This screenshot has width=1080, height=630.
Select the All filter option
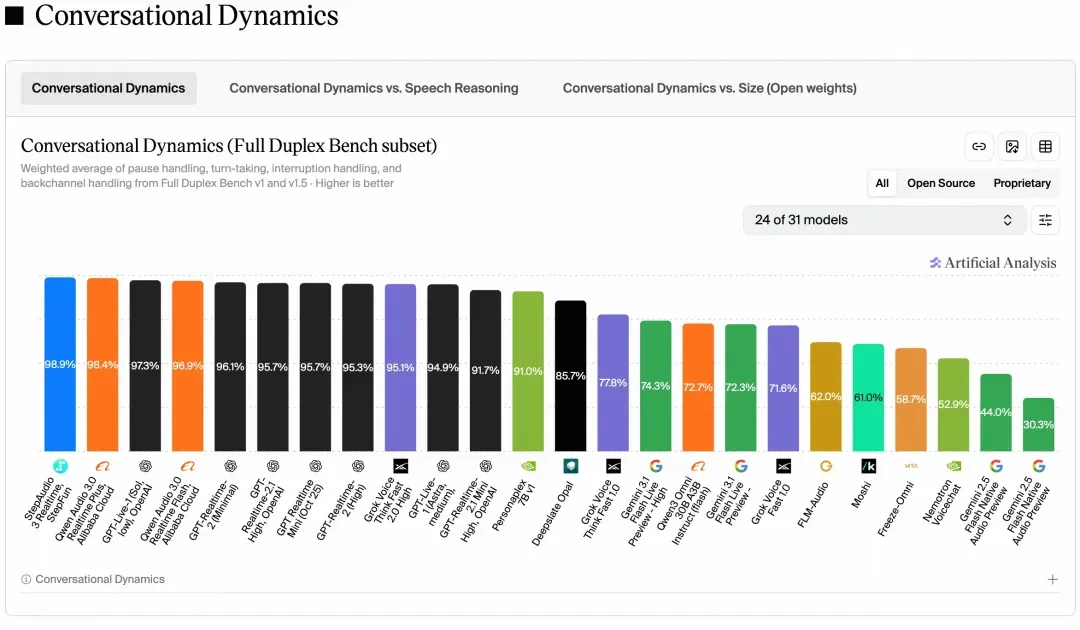point(882,183)
